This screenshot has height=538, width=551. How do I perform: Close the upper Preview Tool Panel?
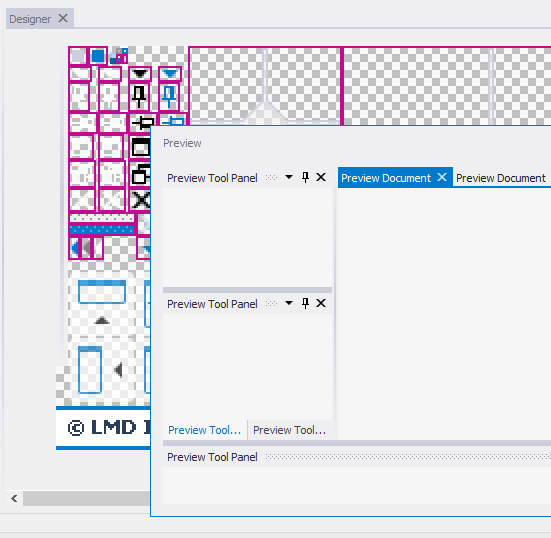tap(321, 177)
